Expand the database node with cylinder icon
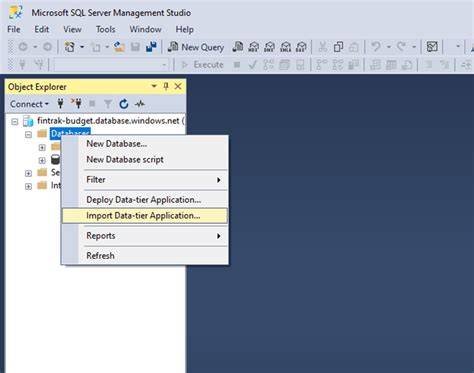474x373 pixels. click(x=42, y=160)
